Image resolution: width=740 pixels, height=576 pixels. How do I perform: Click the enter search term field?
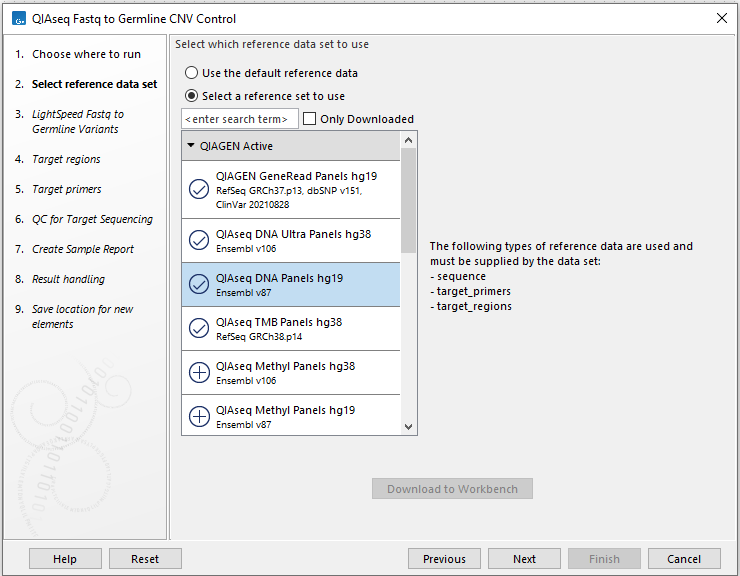coord(240,119)
